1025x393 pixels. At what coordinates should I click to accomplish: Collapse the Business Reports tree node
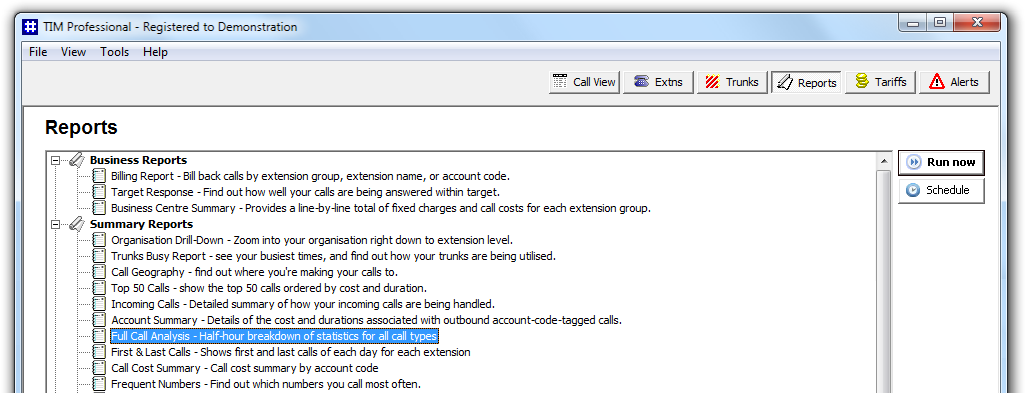[x=56, y=160]
